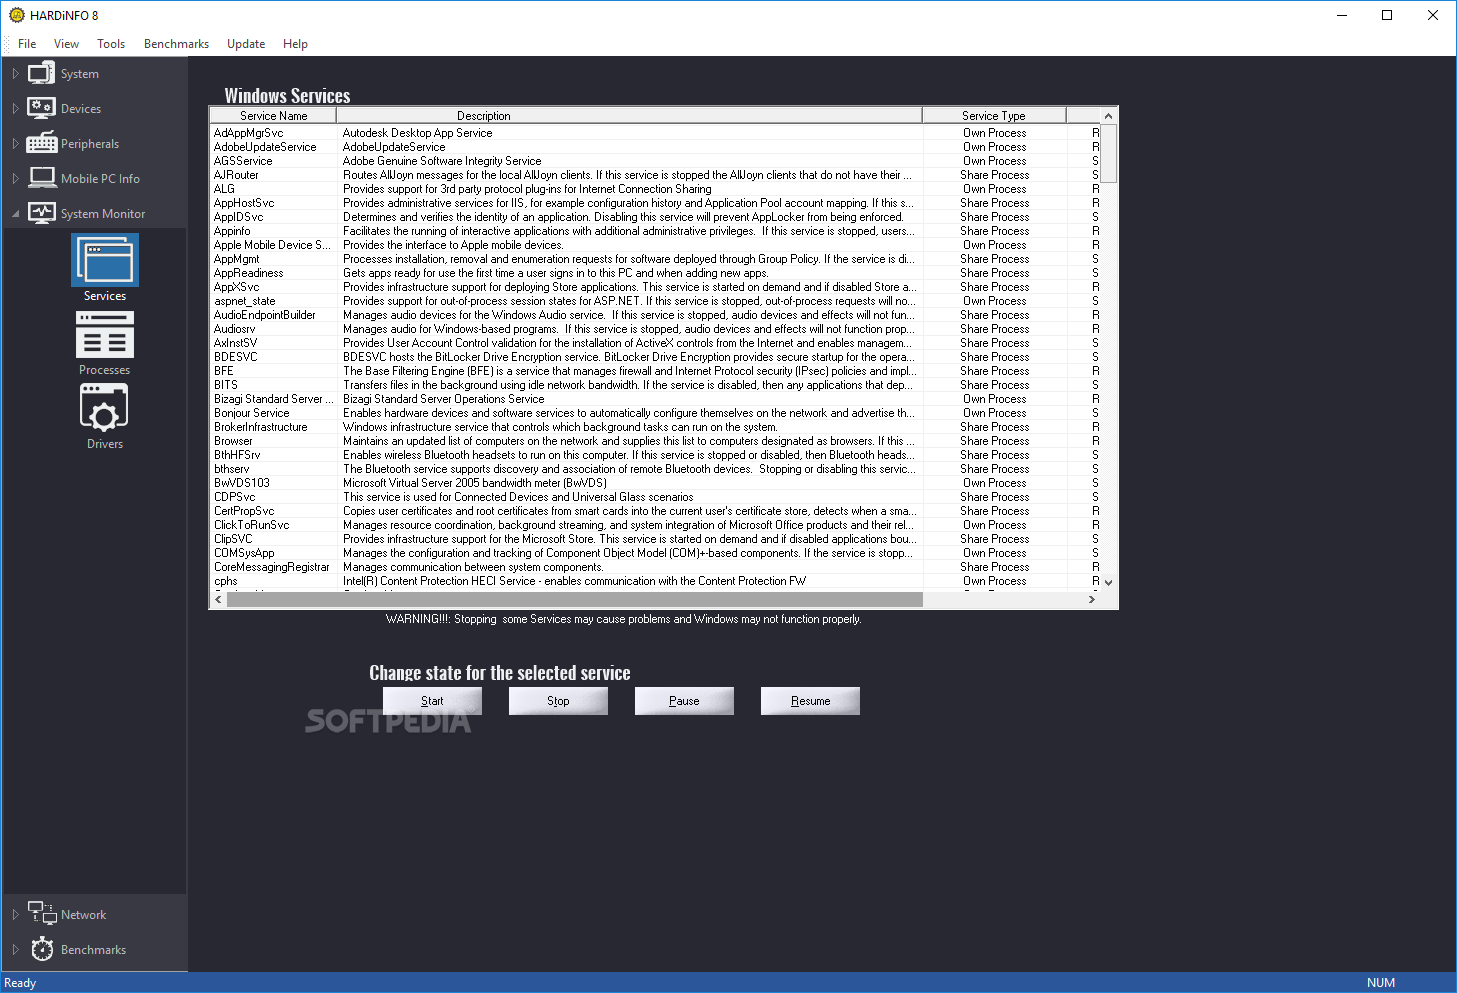This screenshot has width=1457, height=993.
Task: Select the BFE service row
Action: click(654, 371)
